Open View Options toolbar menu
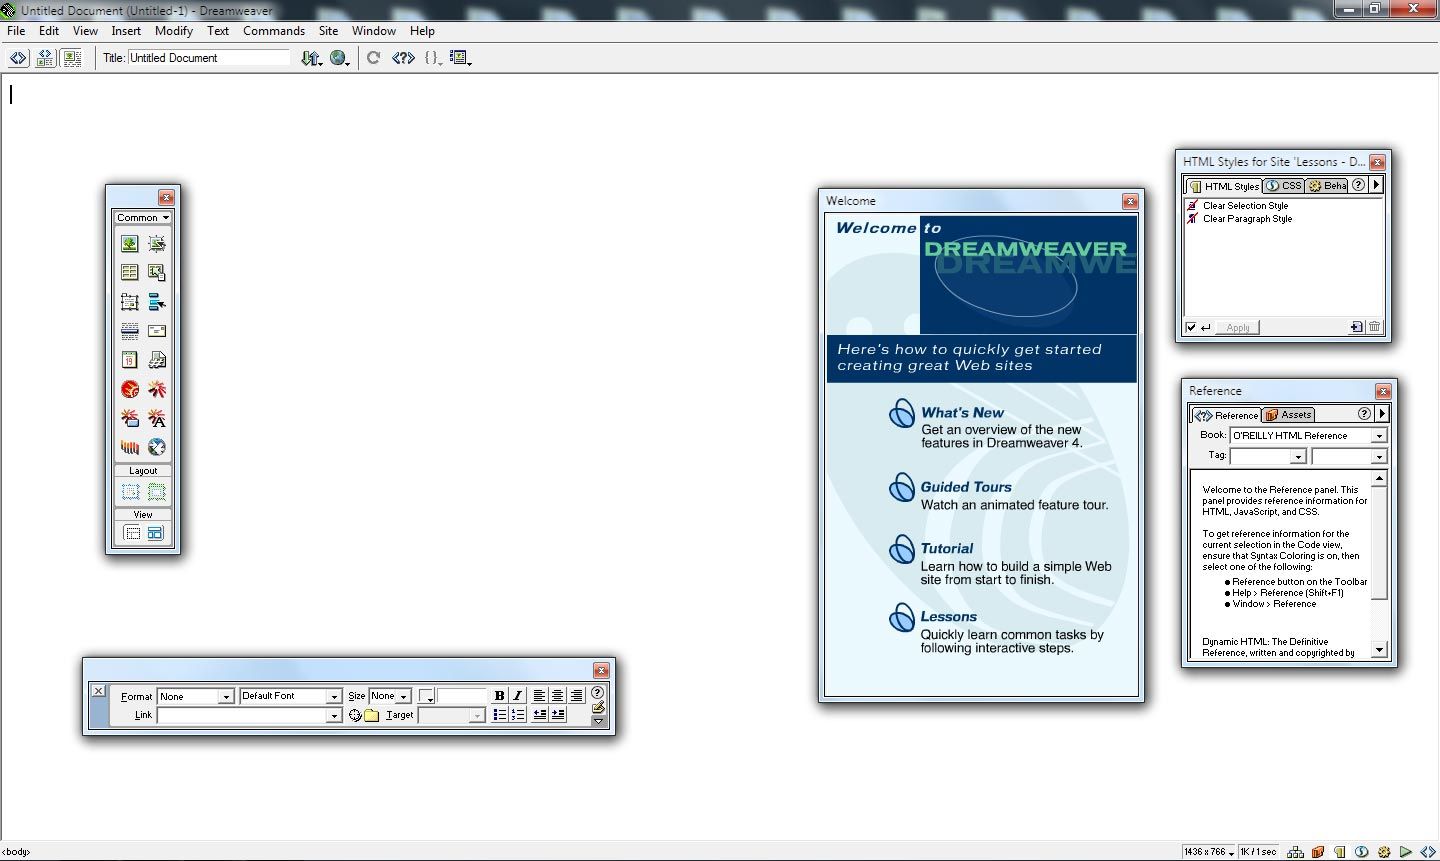Screen dimensions: 1440x861 pyautogui.click(x=460, y=58)
